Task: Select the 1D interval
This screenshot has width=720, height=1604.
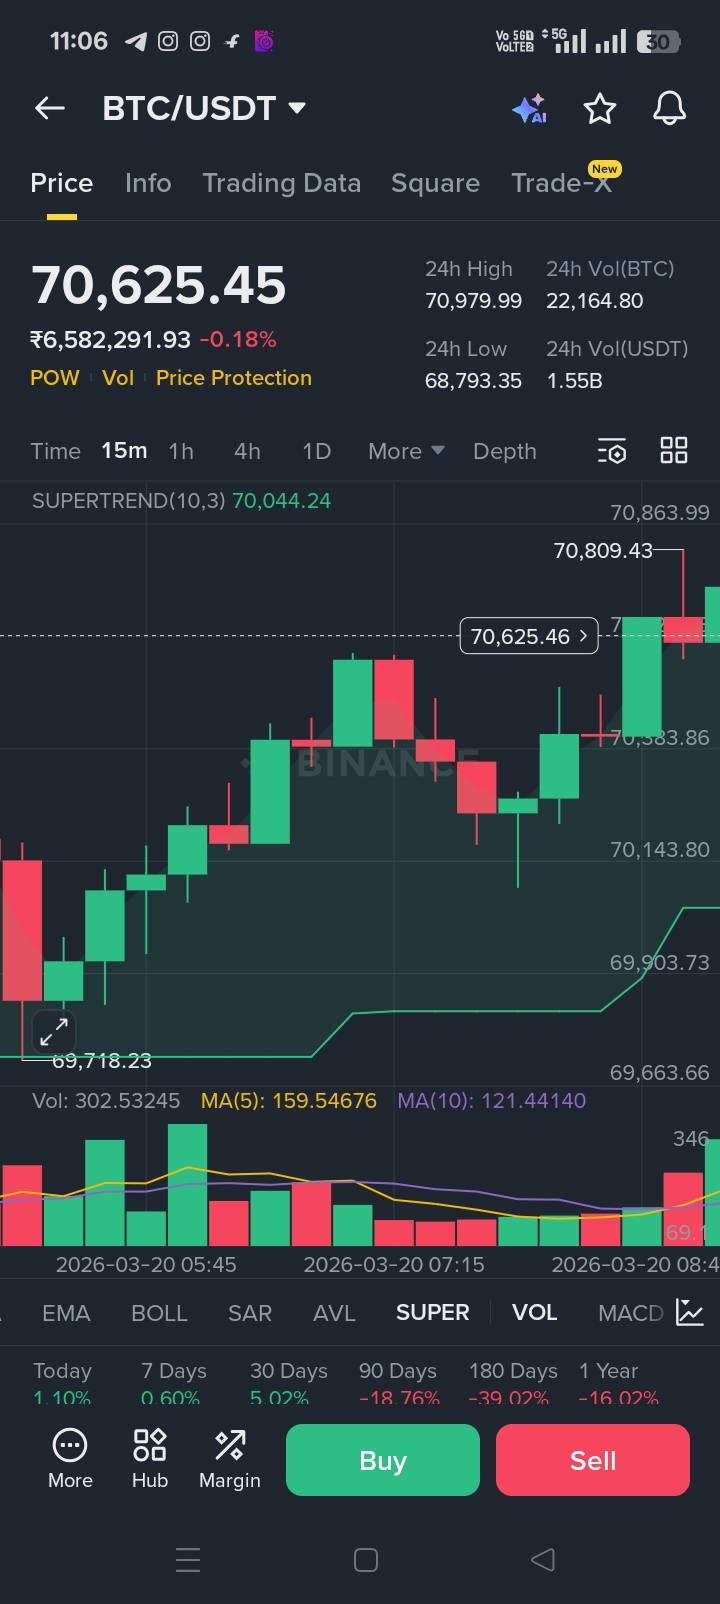Action: (316, 451)
